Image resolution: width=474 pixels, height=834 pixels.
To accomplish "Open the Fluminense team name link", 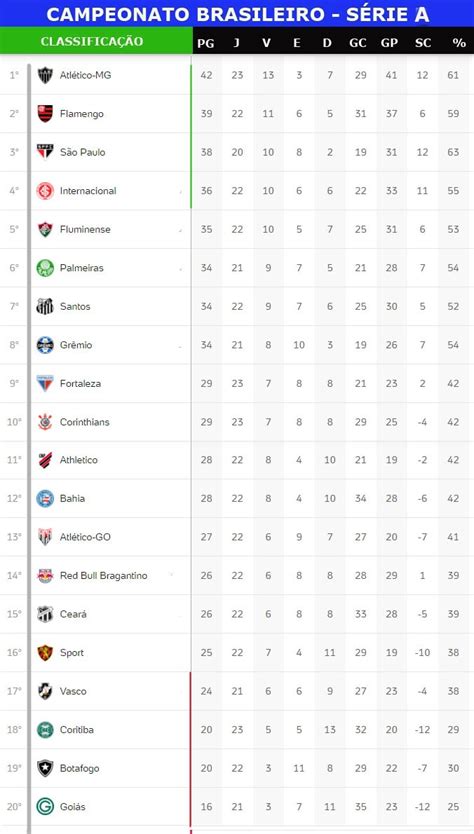I will (85, 229).
